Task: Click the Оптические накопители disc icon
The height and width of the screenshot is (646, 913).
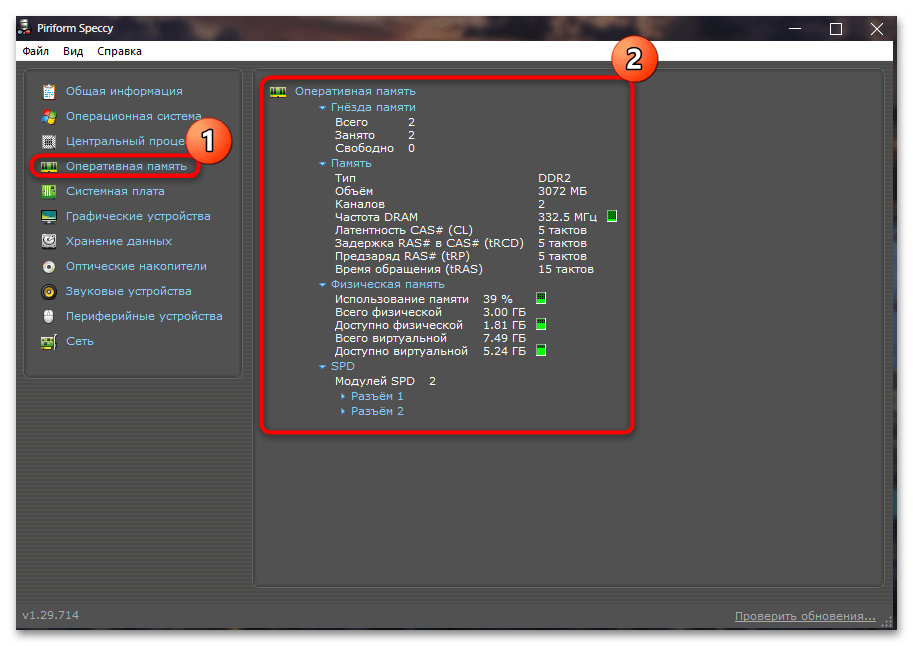Action: (48, 266)
